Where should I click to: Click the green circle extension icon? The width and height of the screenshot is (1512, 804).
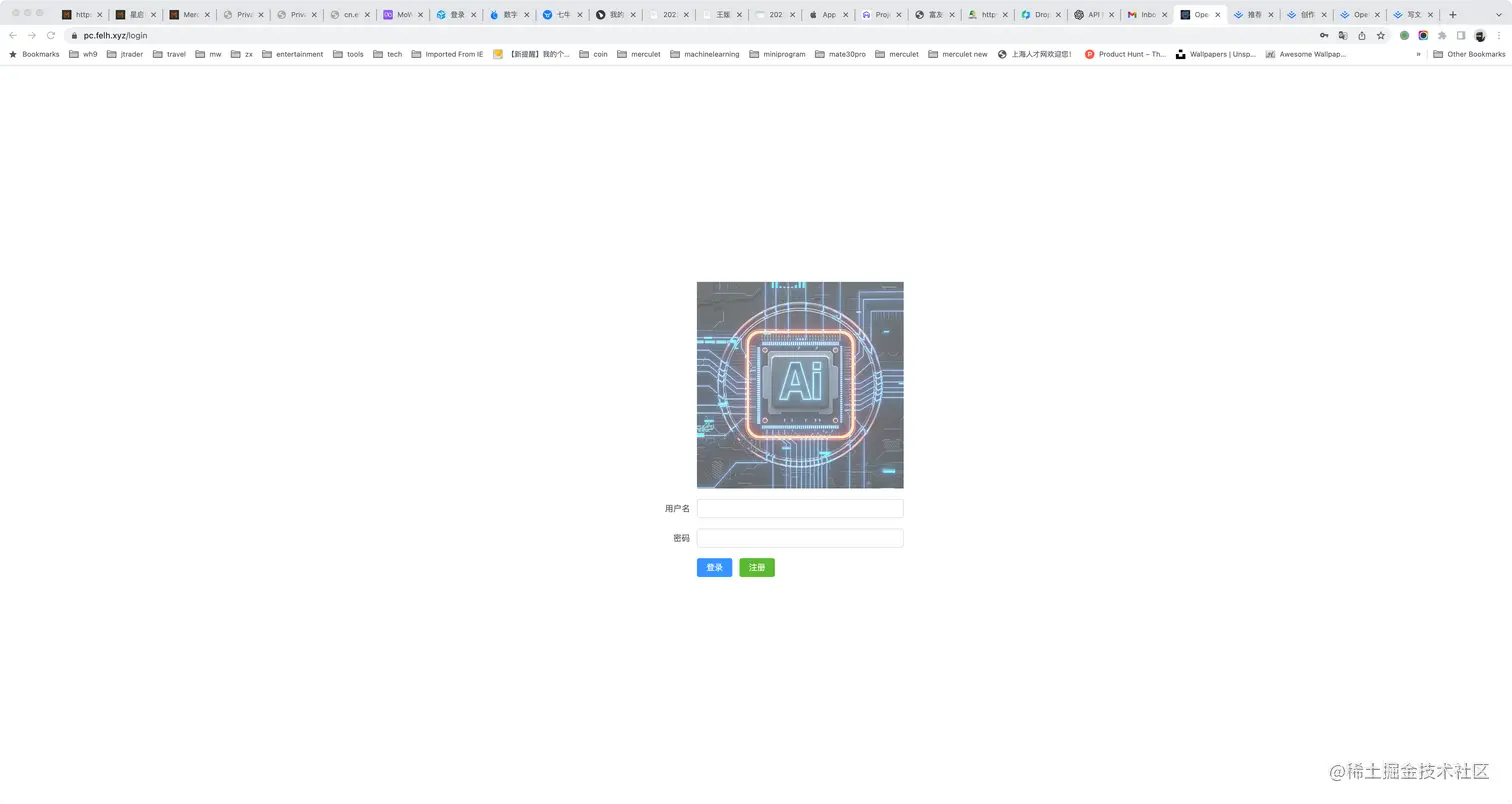1404,35
